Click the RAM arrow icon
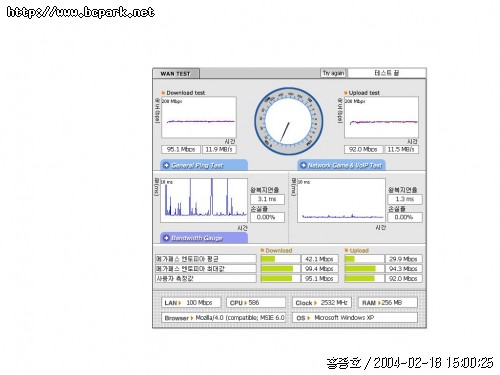Screen dimensions: 500x375 (x=379, y=303)
